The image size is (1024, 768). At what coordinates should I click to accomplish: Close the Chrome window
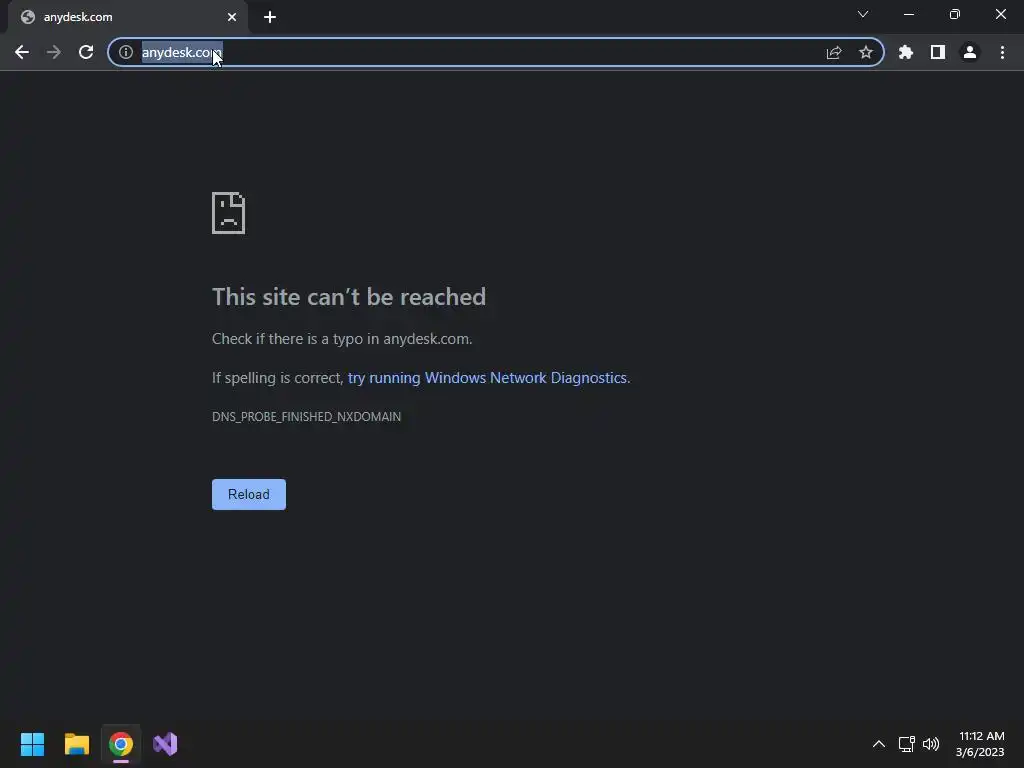point(1000,14)
